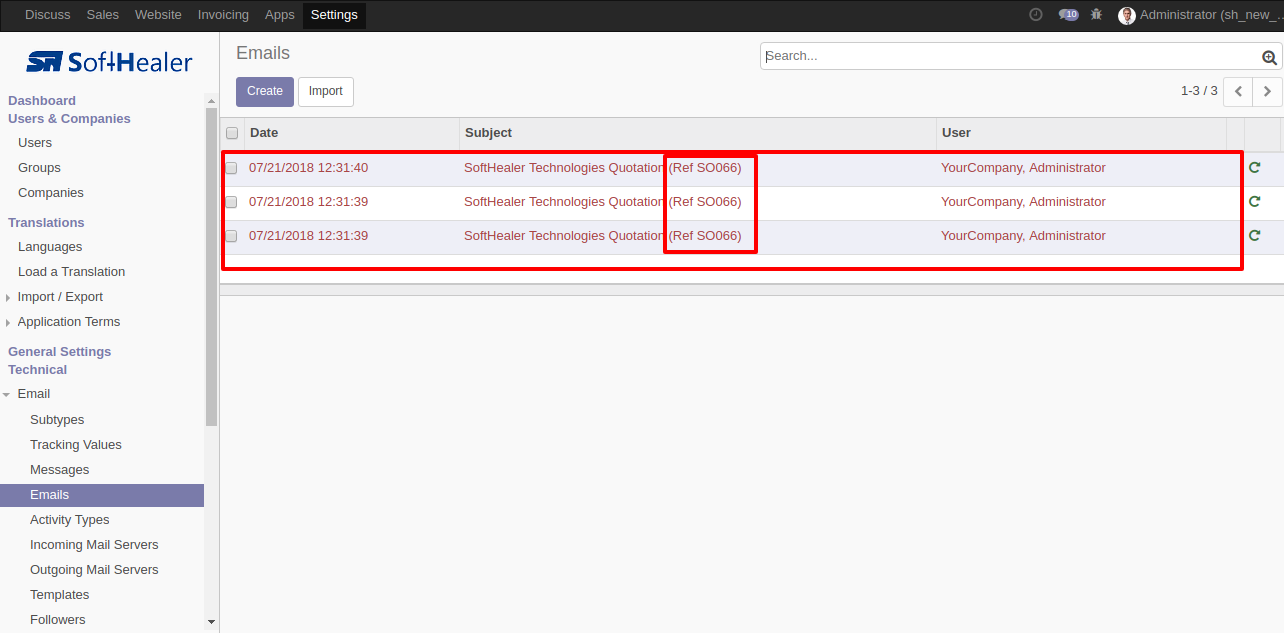This screenshot has width=1284, height=633.
Task: Open the Settings menu
Action: [334, 15]
